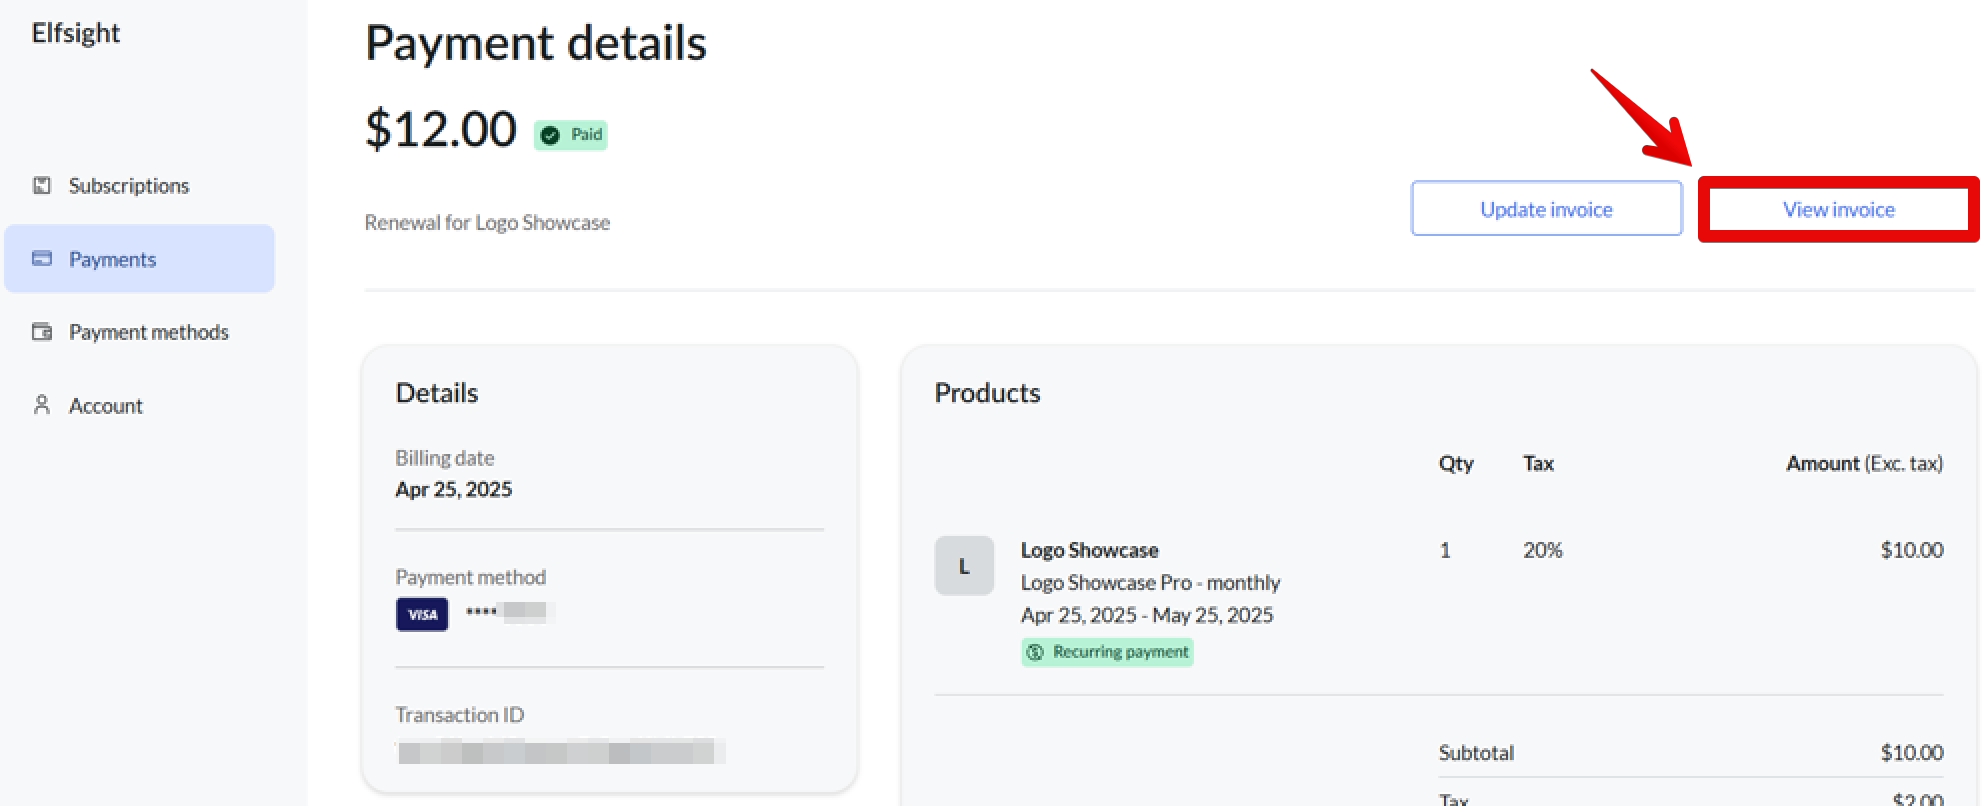
Task: Click the blurred Transaction ID value
Action: point(560,751)
